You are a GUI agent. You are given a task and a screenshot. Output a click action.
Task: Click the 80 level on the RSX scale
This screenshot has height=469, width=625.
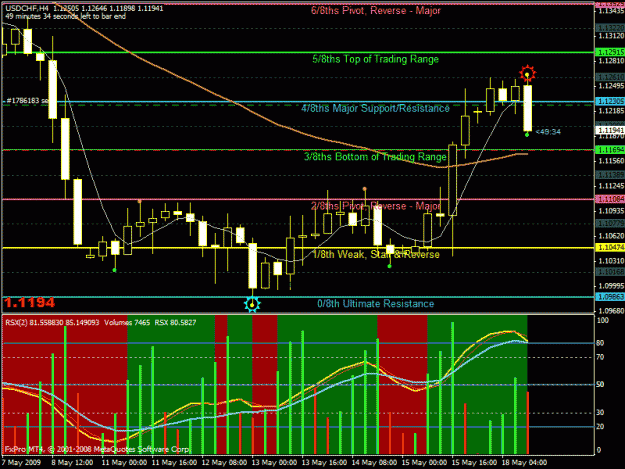600,343
